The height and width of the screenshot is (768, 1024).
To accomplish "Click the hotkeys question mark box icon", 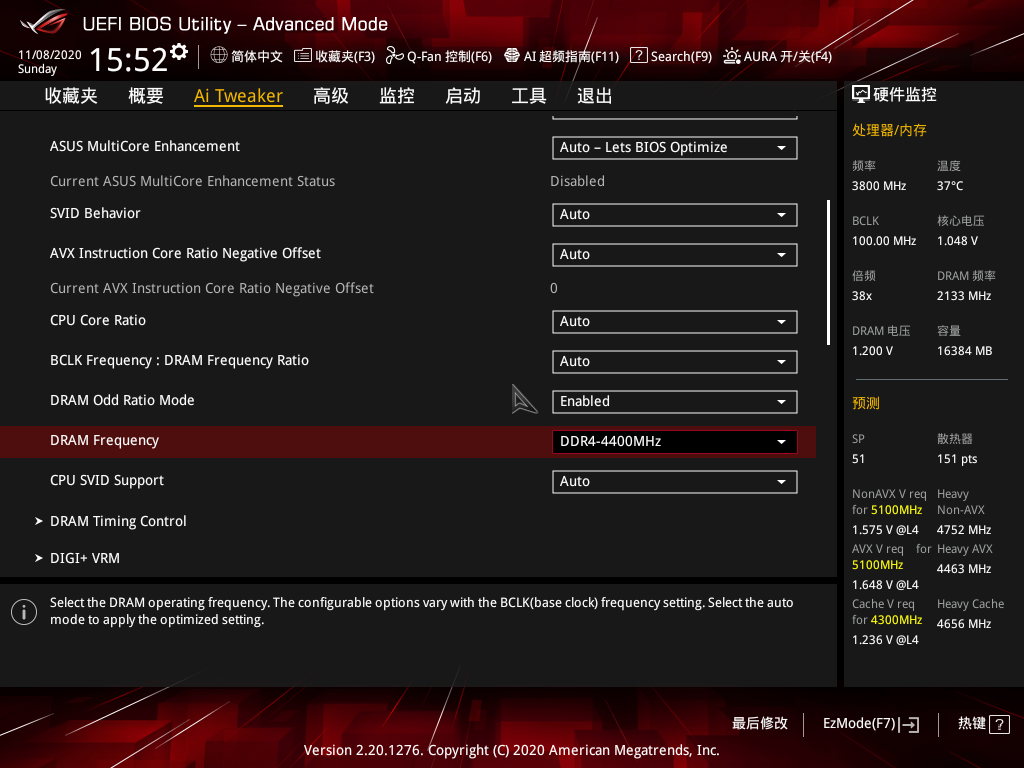I will click(999, 724).
